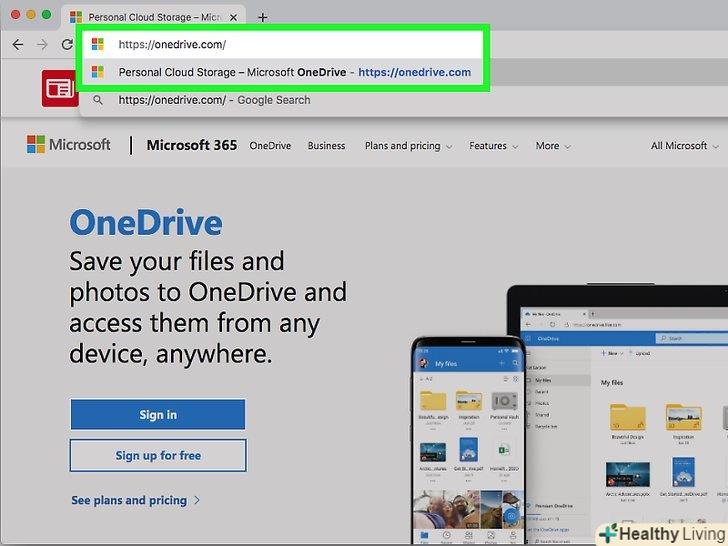The width and height of the screenshot is (728, 546).
Task: Expand the Features dropdown menu
Action: point(494,146)
